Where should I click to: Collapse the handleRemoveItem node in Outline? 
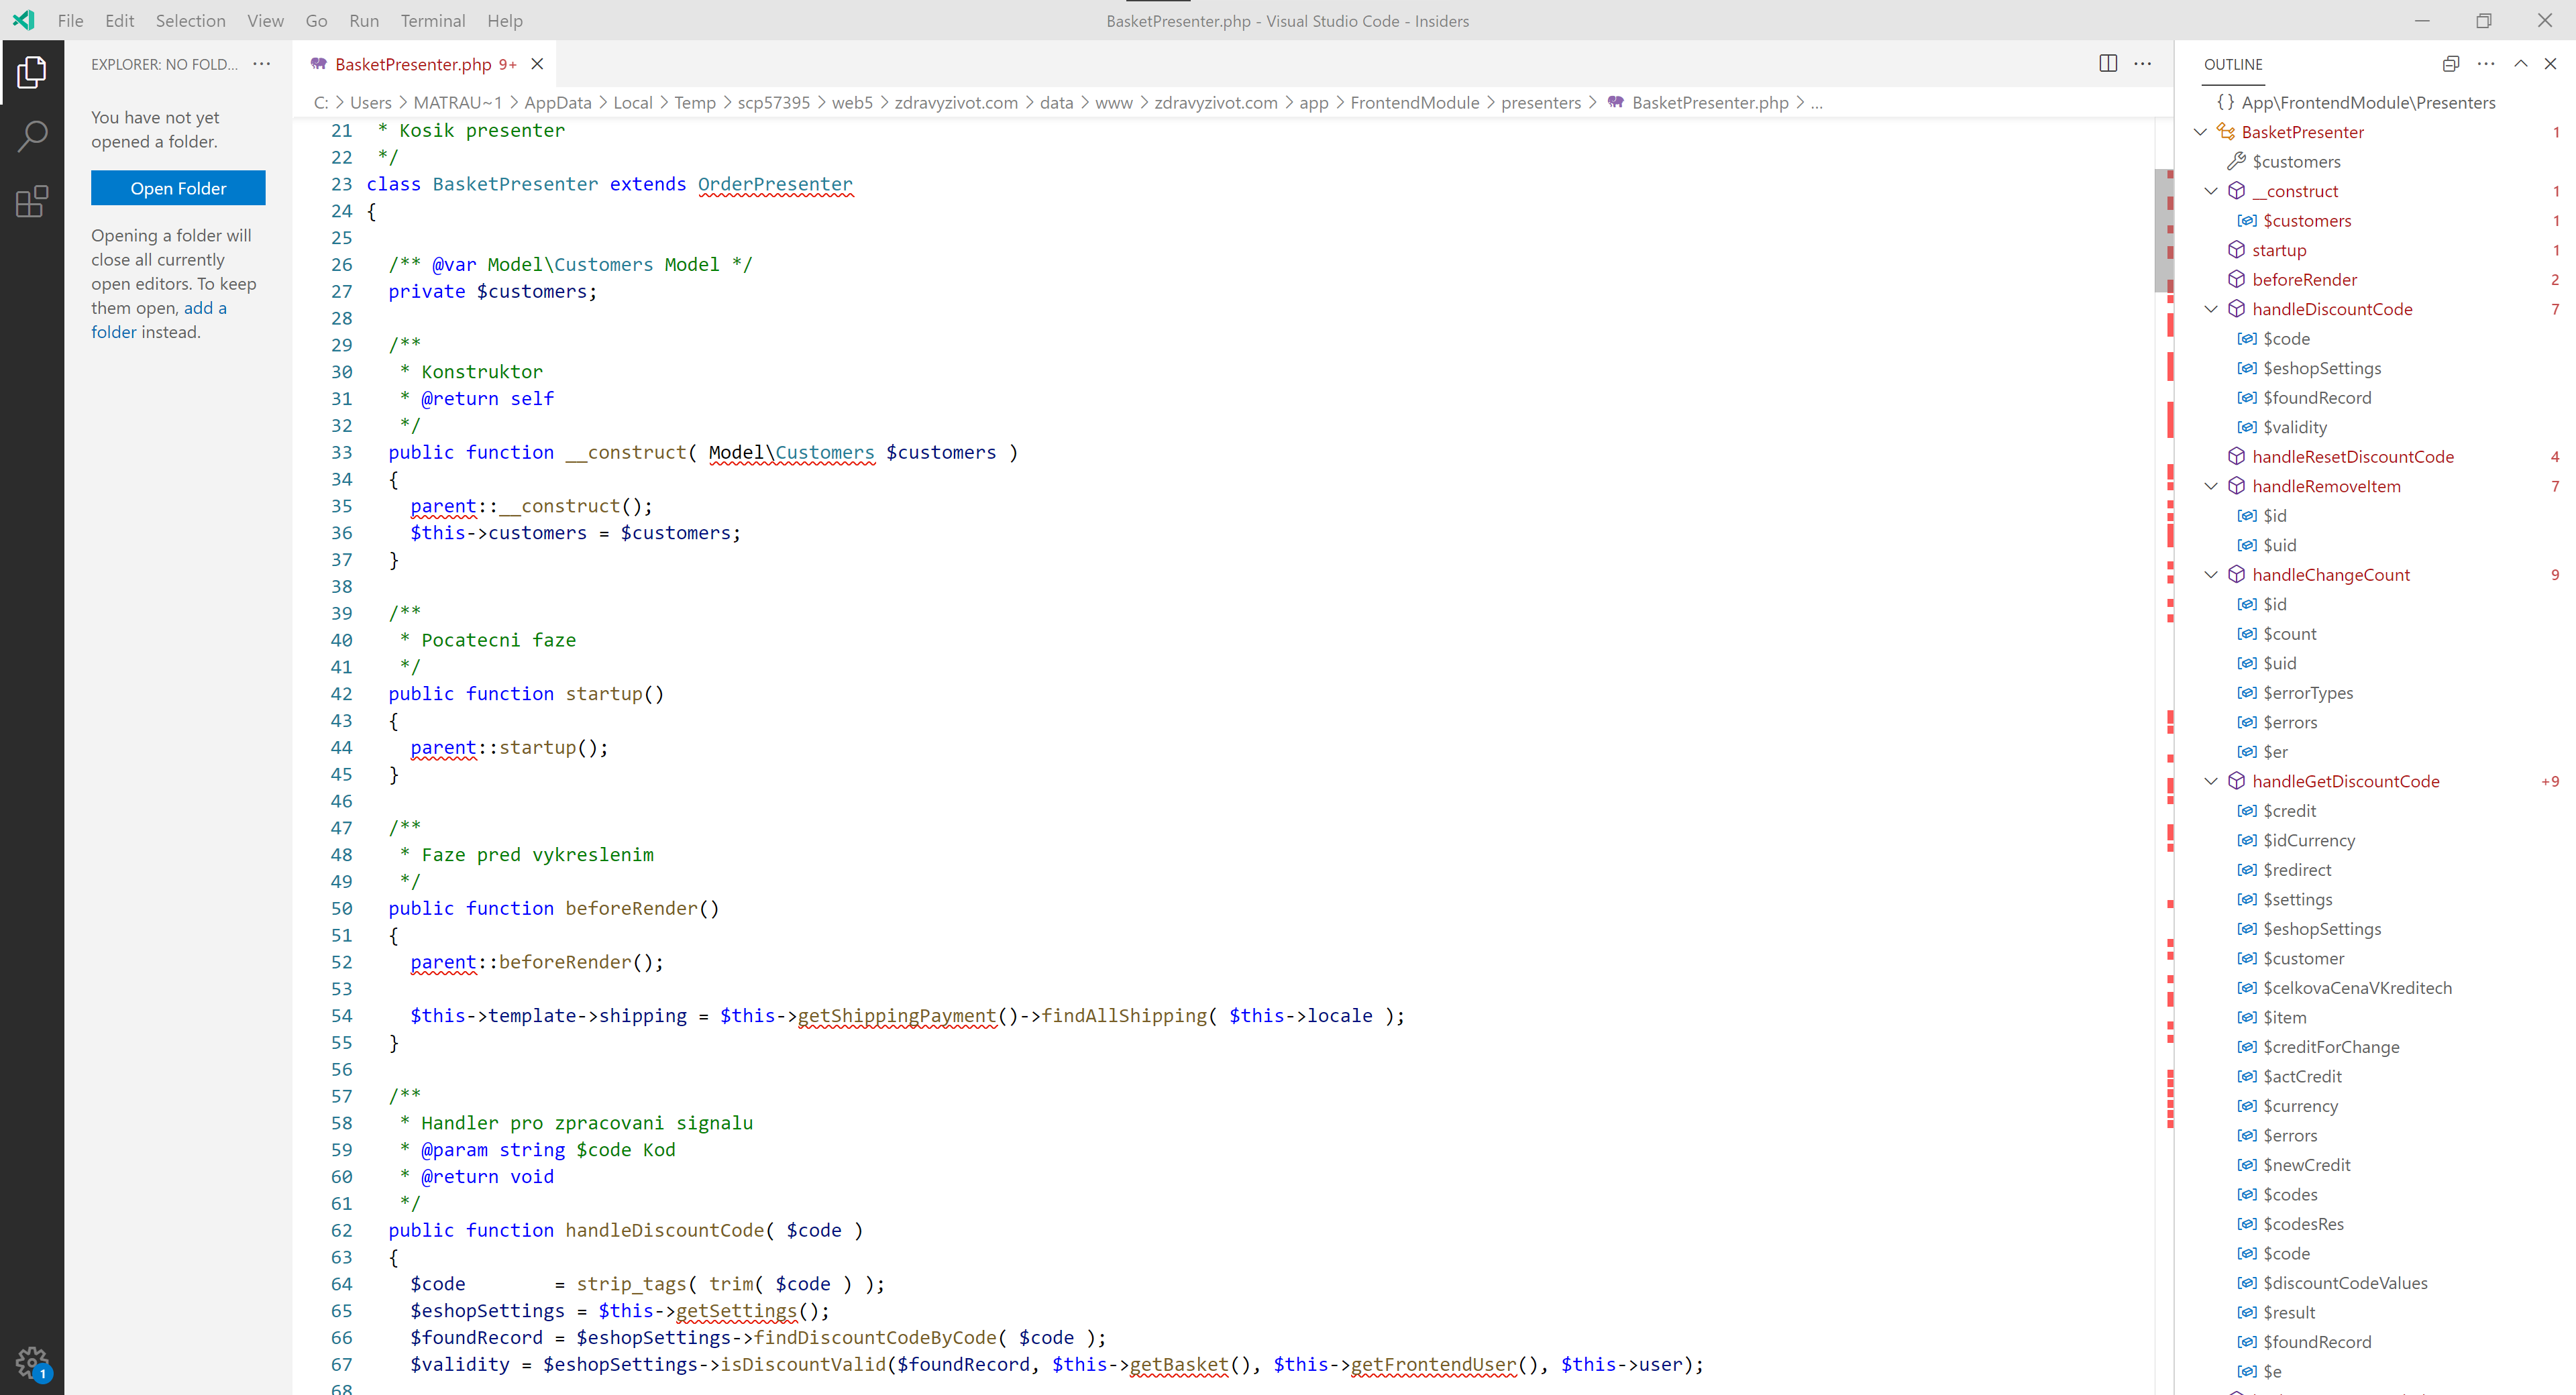[x=2211, y=486]
